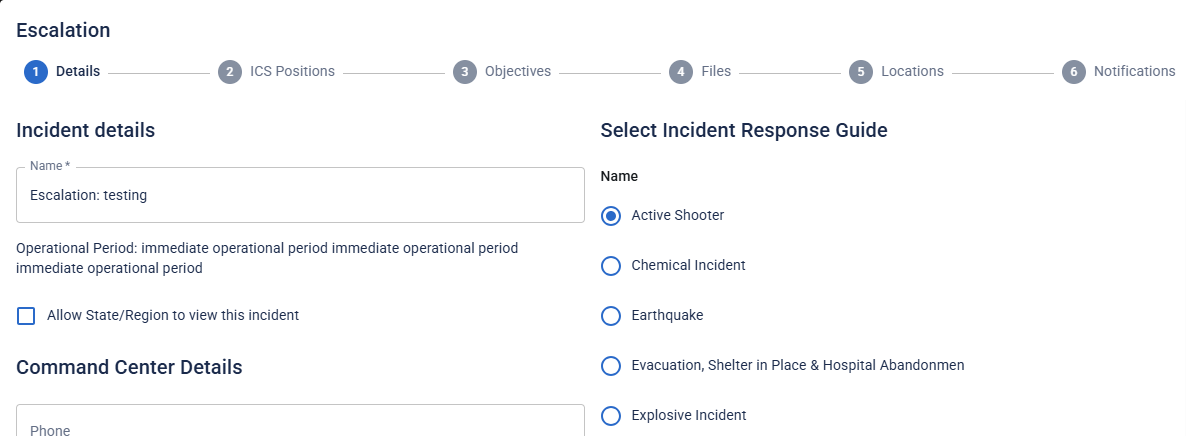Enable Allow State/Region to view this incident

pyautogui.click(x=27, y=316)
